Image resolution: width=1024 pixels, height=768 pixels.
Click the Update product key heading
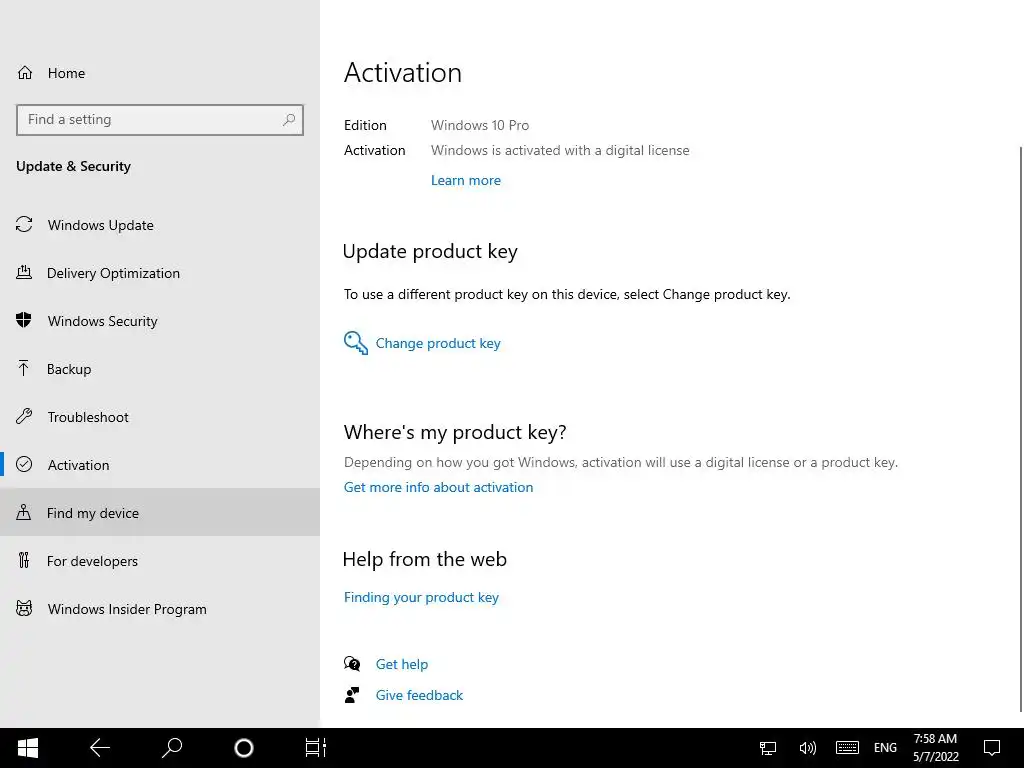click(x=430, y=251)
